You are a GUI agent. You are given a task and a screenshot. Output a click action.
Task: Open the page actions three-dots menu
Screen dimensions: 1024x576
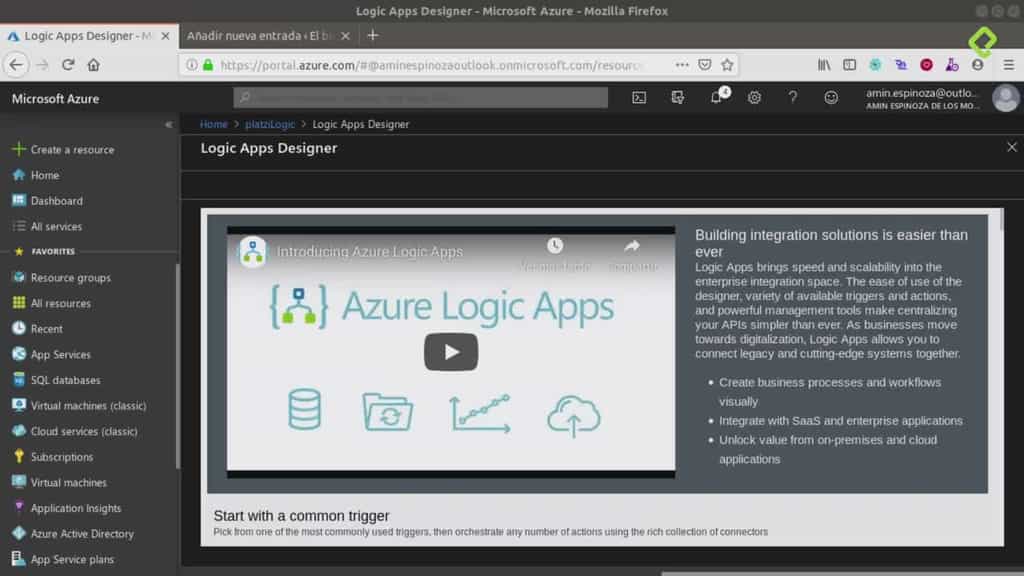click(682, 65)
